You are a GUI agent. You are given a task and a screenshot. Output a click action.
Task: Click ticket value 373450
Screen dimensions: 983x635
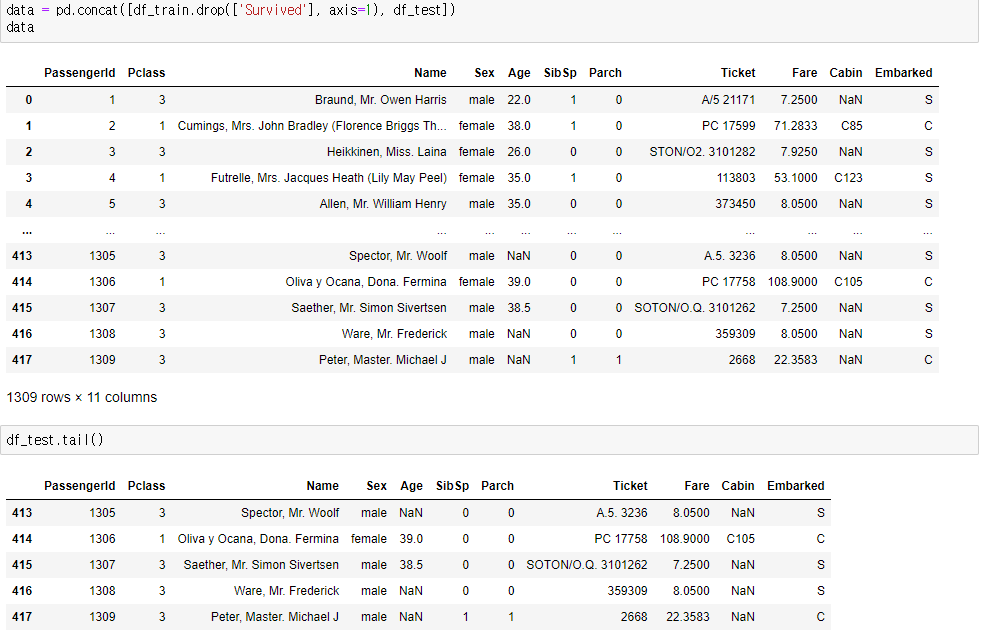point(735,204)
